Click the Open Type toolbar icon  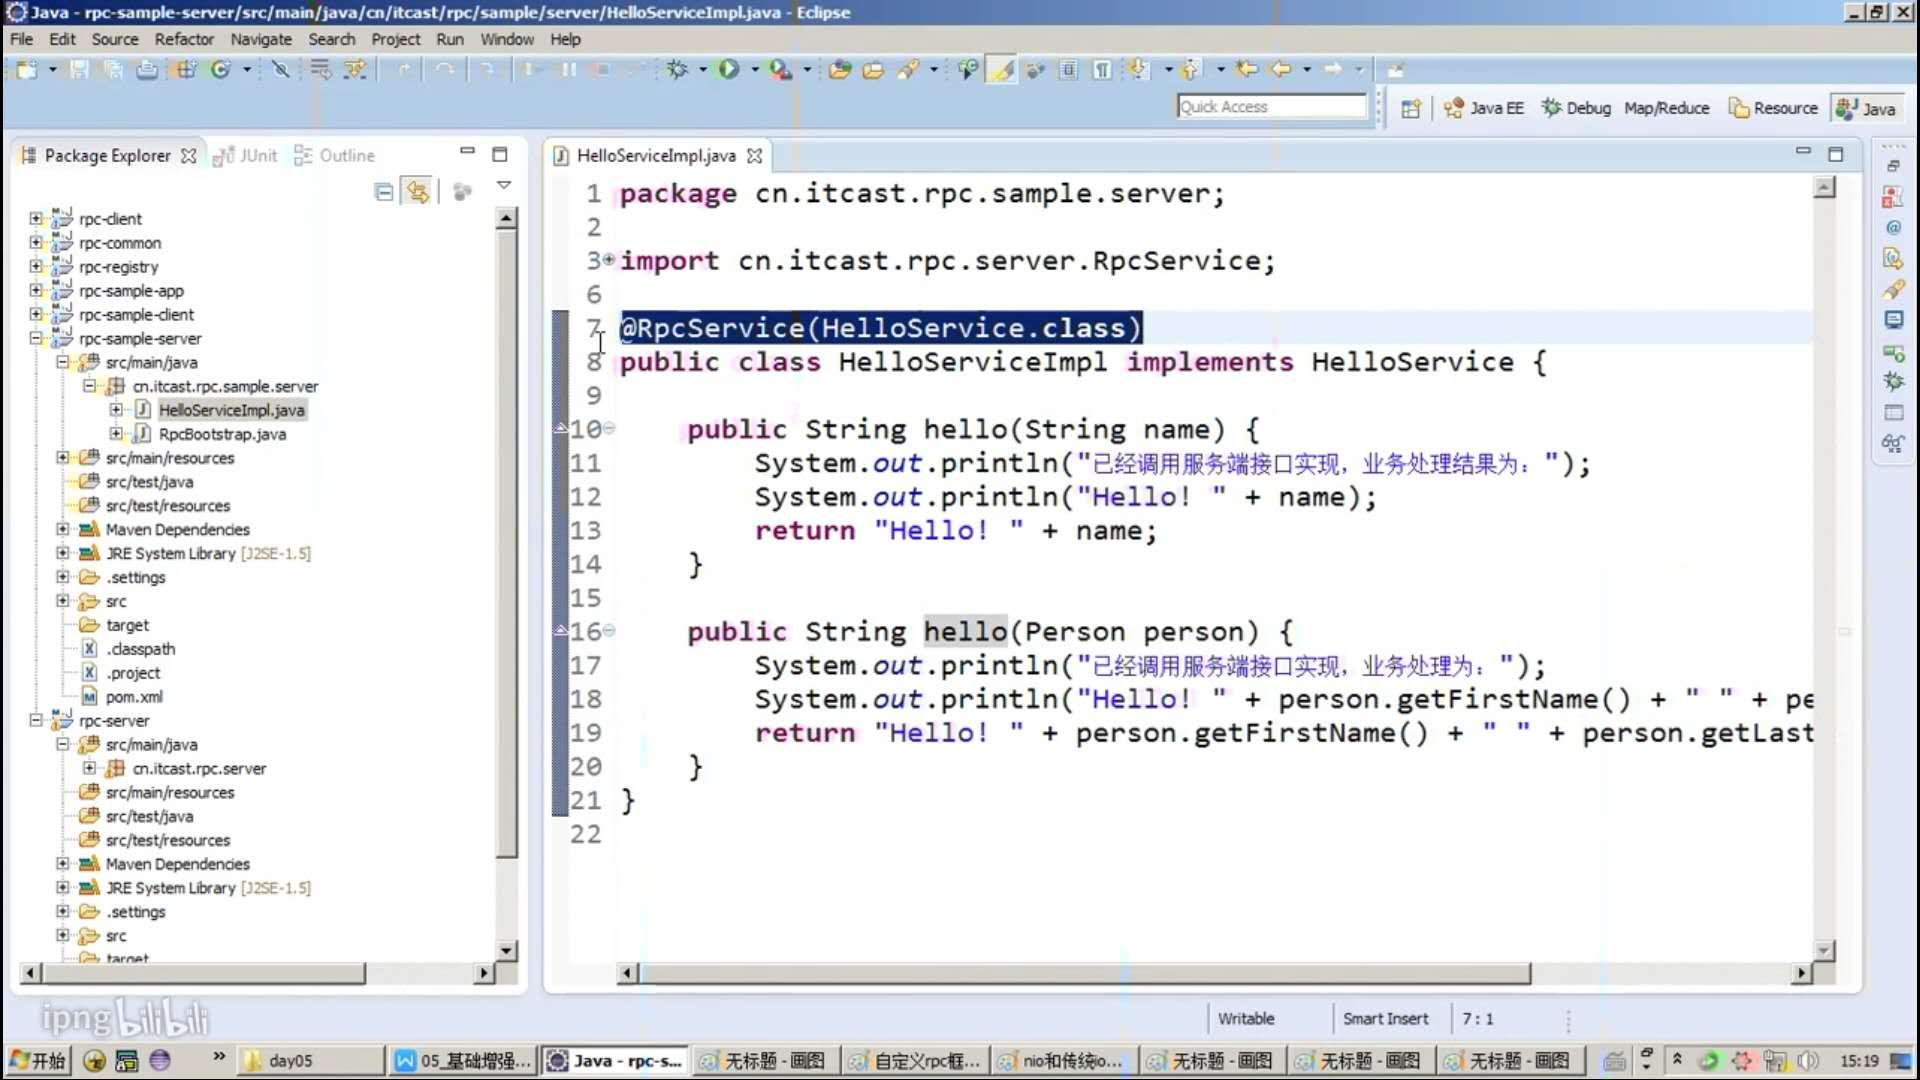pyautogui.click(x=840, y=69)
